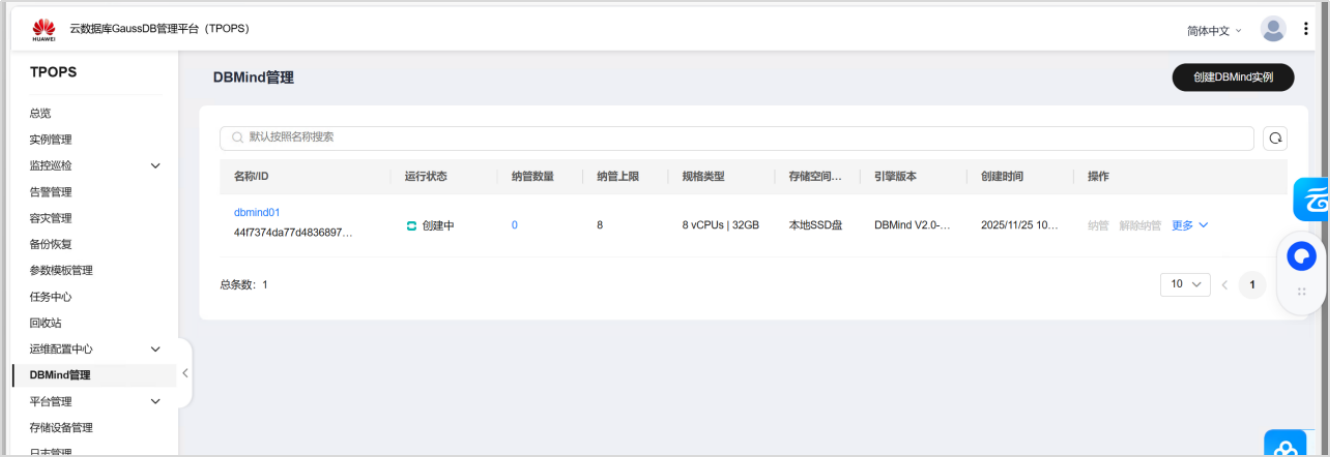Click the 创建DBMind实例 button
Image resolution: width=1331 pixels, height=459 pixels.
tap(1233, 77)
